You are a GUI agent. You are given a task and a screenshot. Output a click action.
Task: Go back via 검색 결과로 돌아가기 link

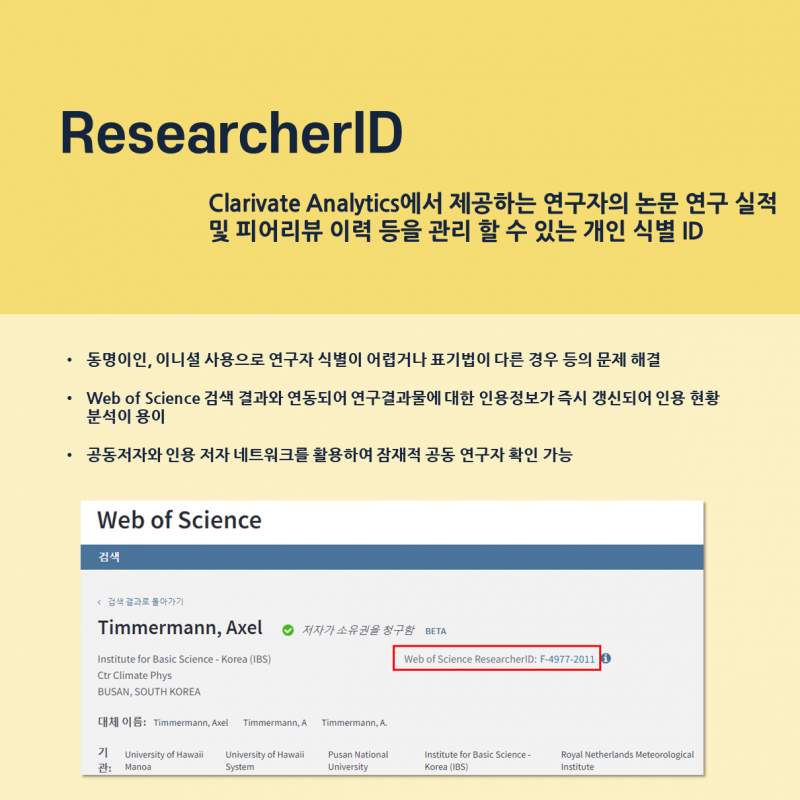[145, 602]
